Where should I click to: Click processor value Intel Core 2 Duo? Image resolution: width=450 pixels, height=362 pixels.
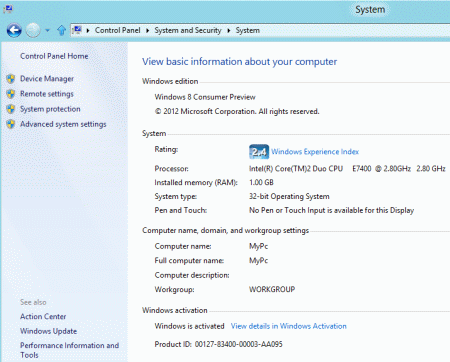(347, 169)
